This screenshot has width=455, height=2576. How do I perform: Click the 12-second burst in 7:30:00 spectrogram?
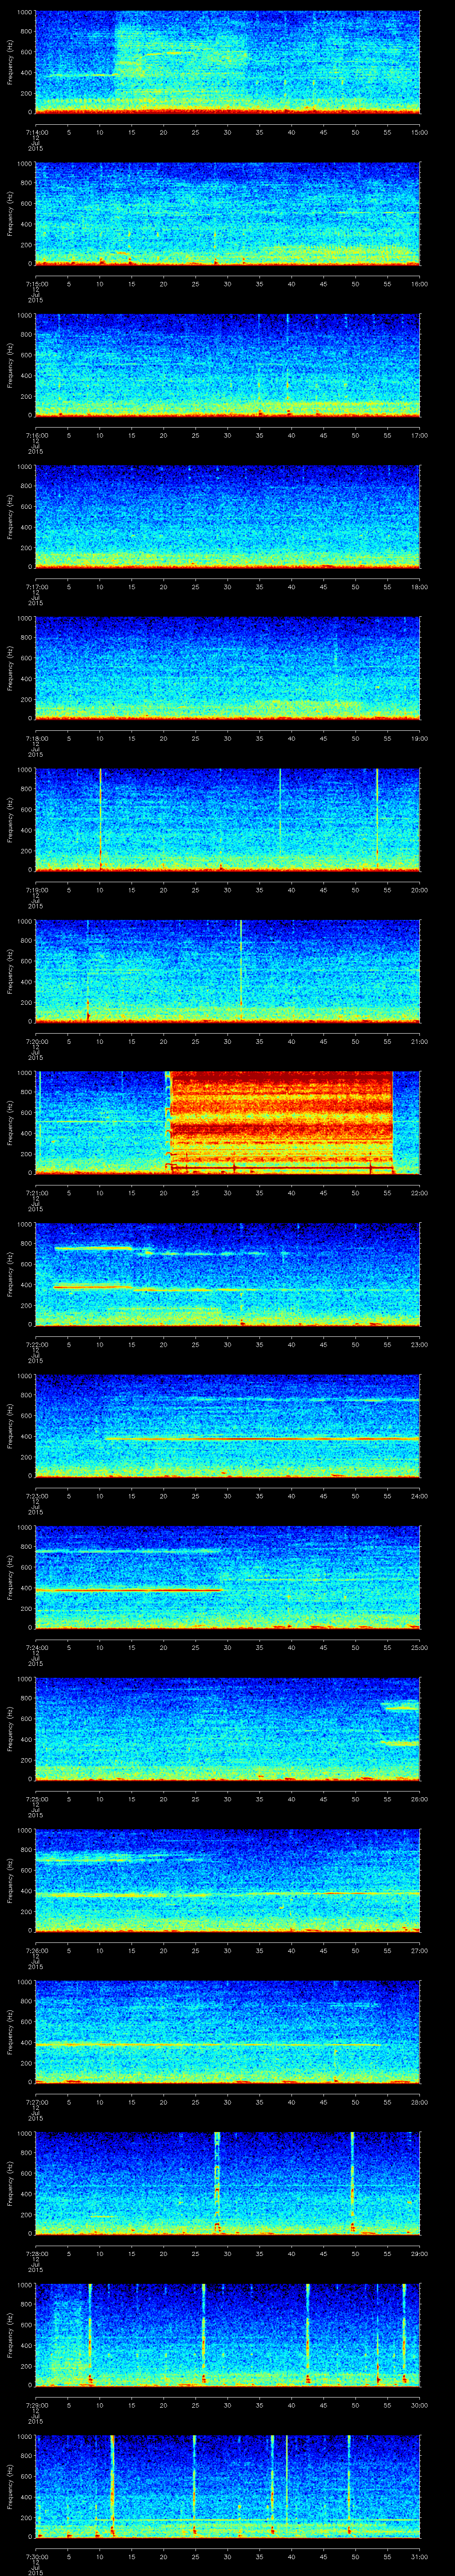pyautogui.click(x=112, y=2486)
